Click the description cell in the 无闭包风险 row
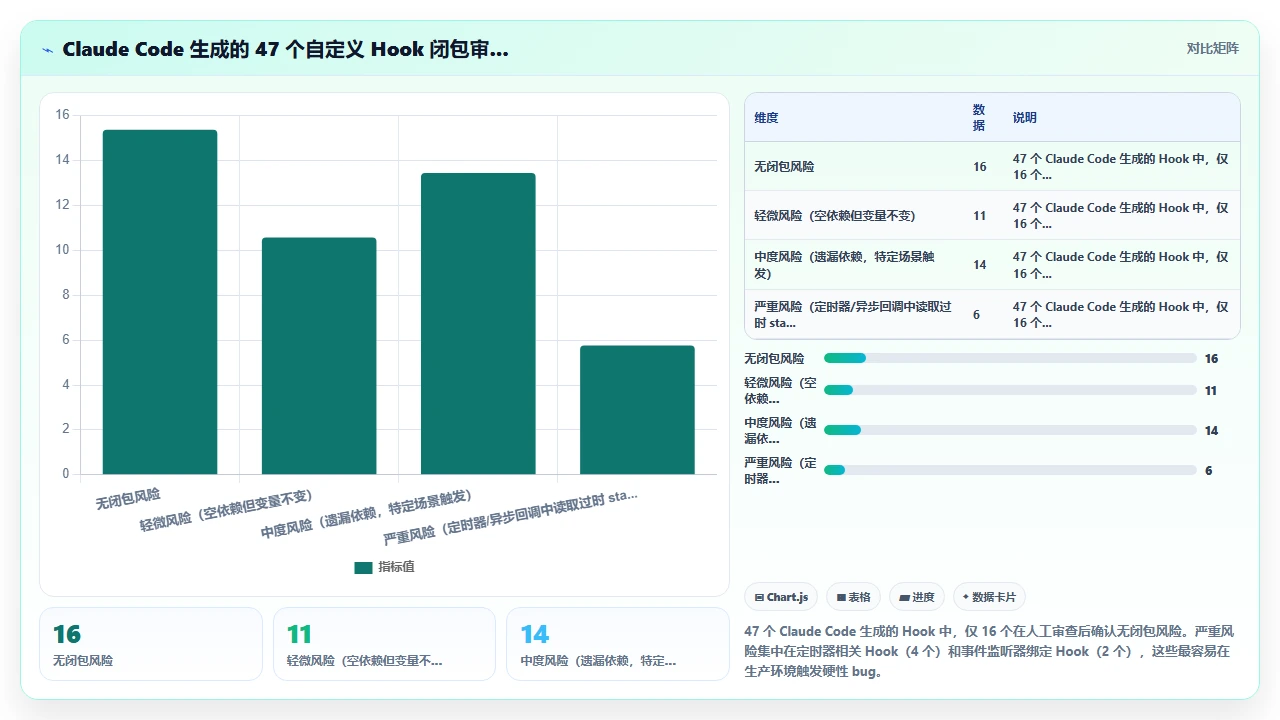Screen dimensions: 1280x720 pyautogui.click(x=1121, y=167)
